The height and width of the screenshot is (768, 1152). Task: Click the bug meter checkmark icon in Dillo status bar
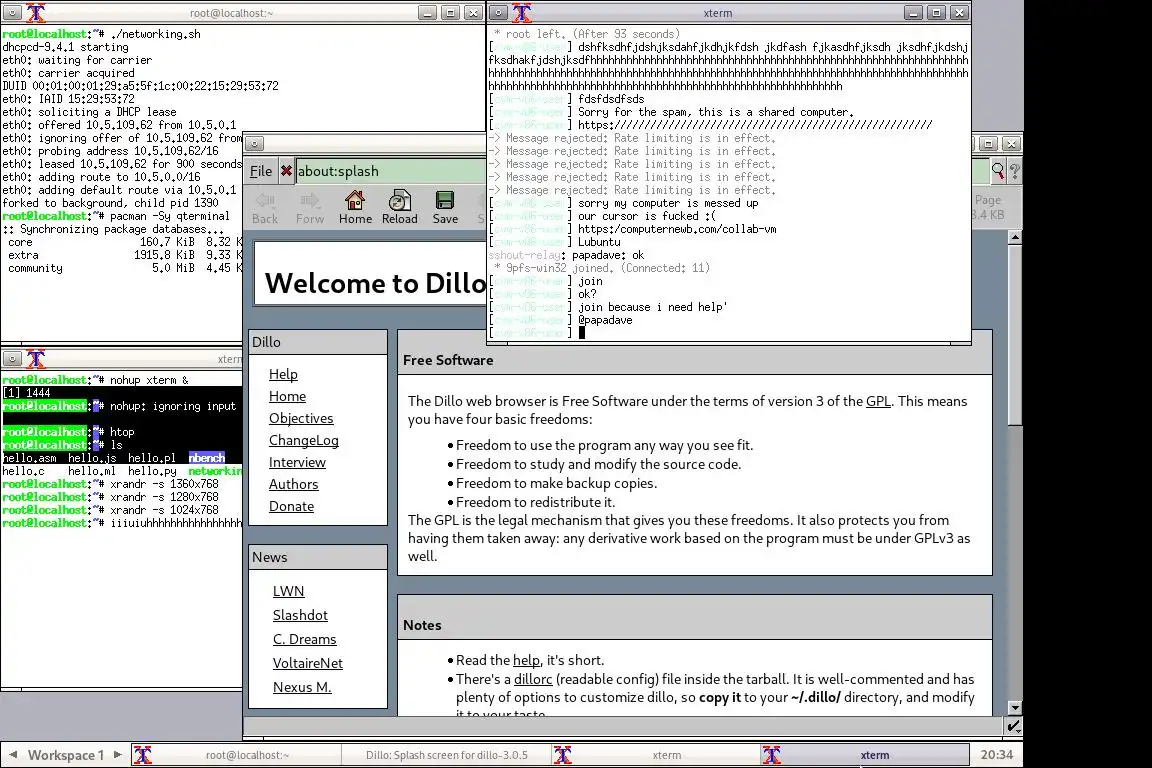1013,725
